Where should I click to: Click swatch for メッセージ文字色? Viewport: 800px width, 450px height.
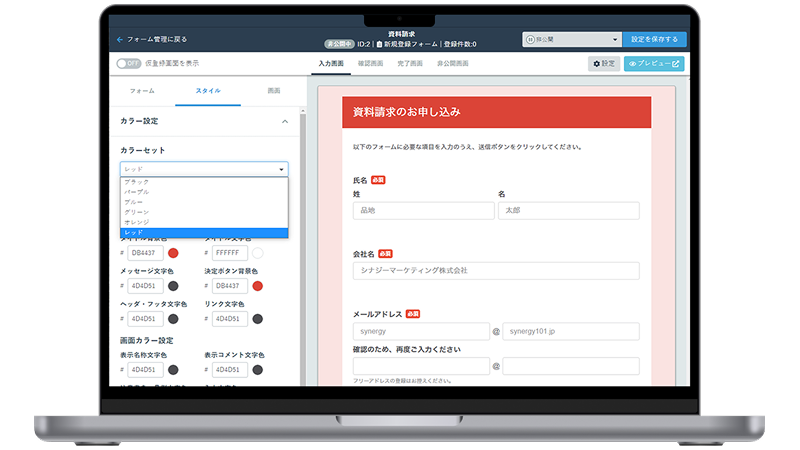173,286
